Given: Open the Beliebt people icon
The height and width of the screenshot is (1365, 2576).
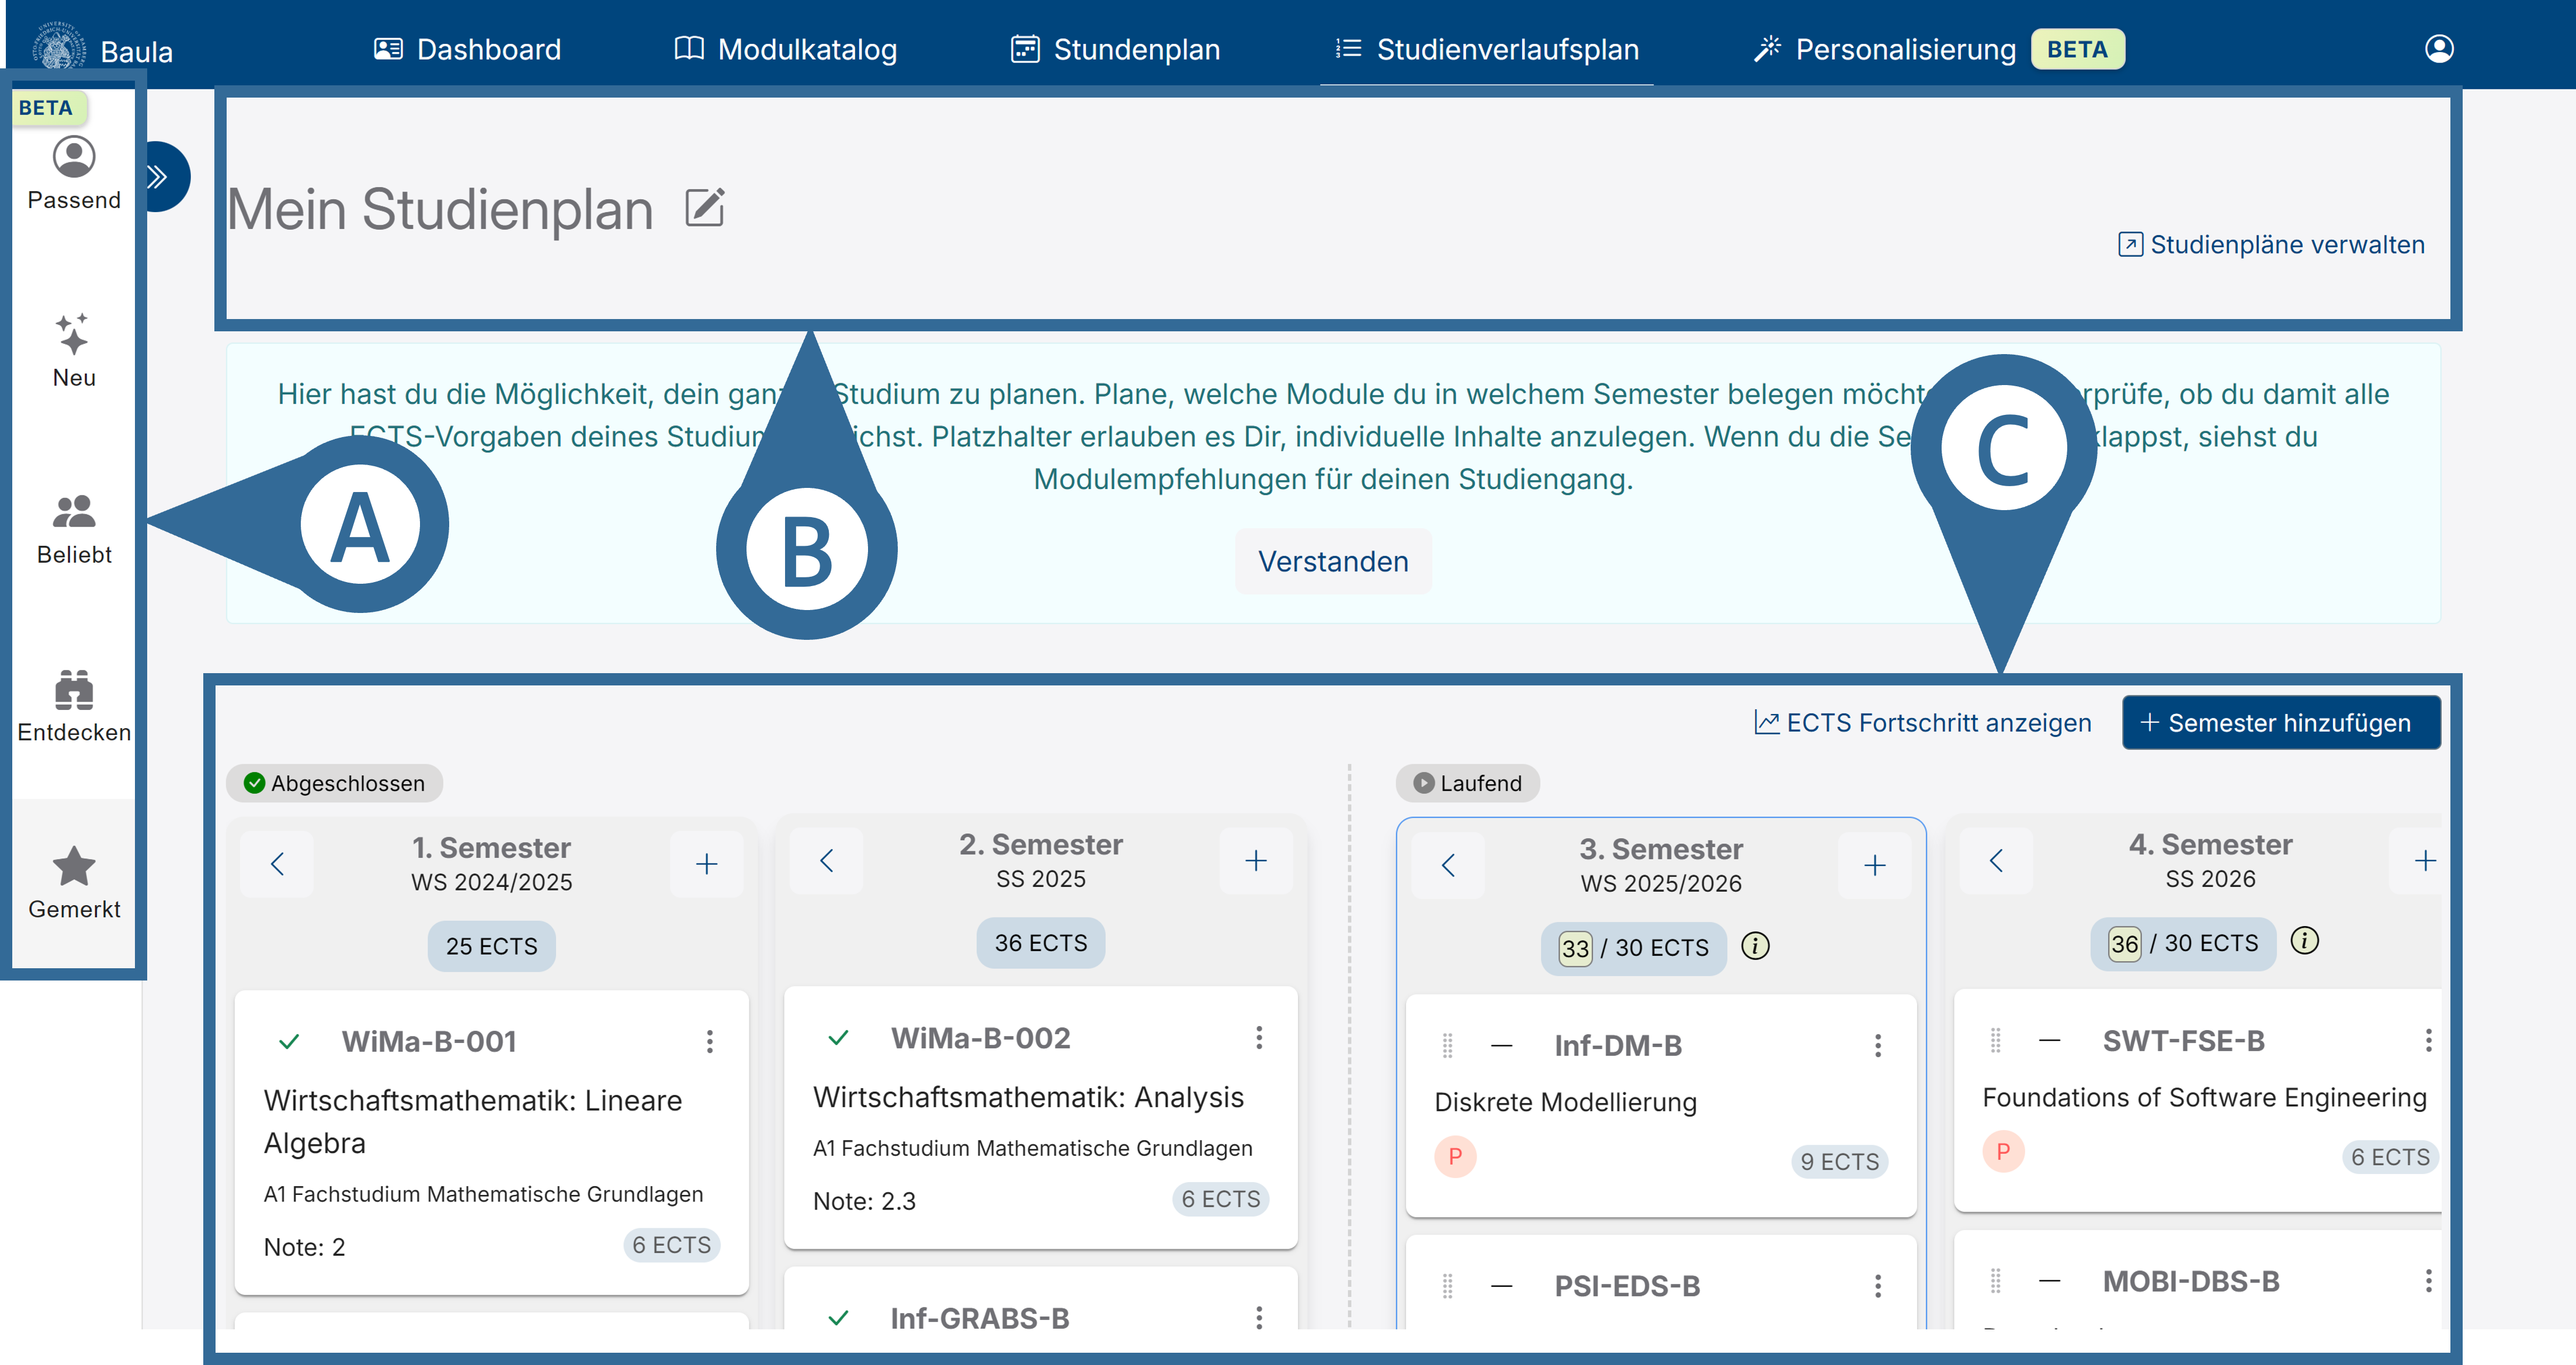Looking at the screenshot, I should [74, 511].
